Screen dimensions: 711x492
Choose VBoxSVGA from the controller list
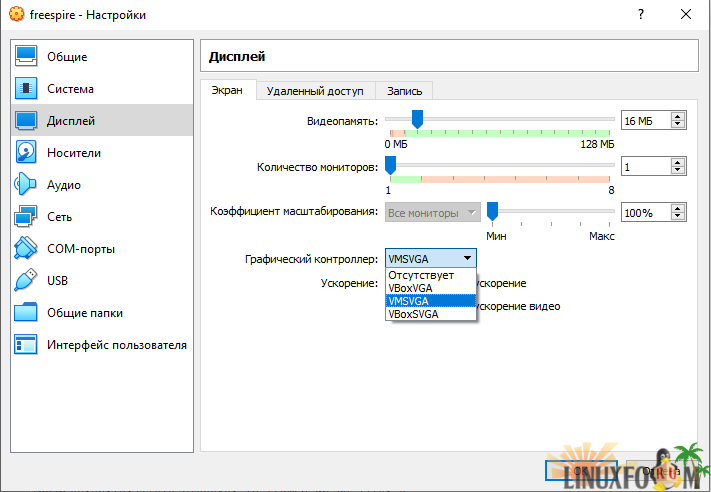(419, 313)
